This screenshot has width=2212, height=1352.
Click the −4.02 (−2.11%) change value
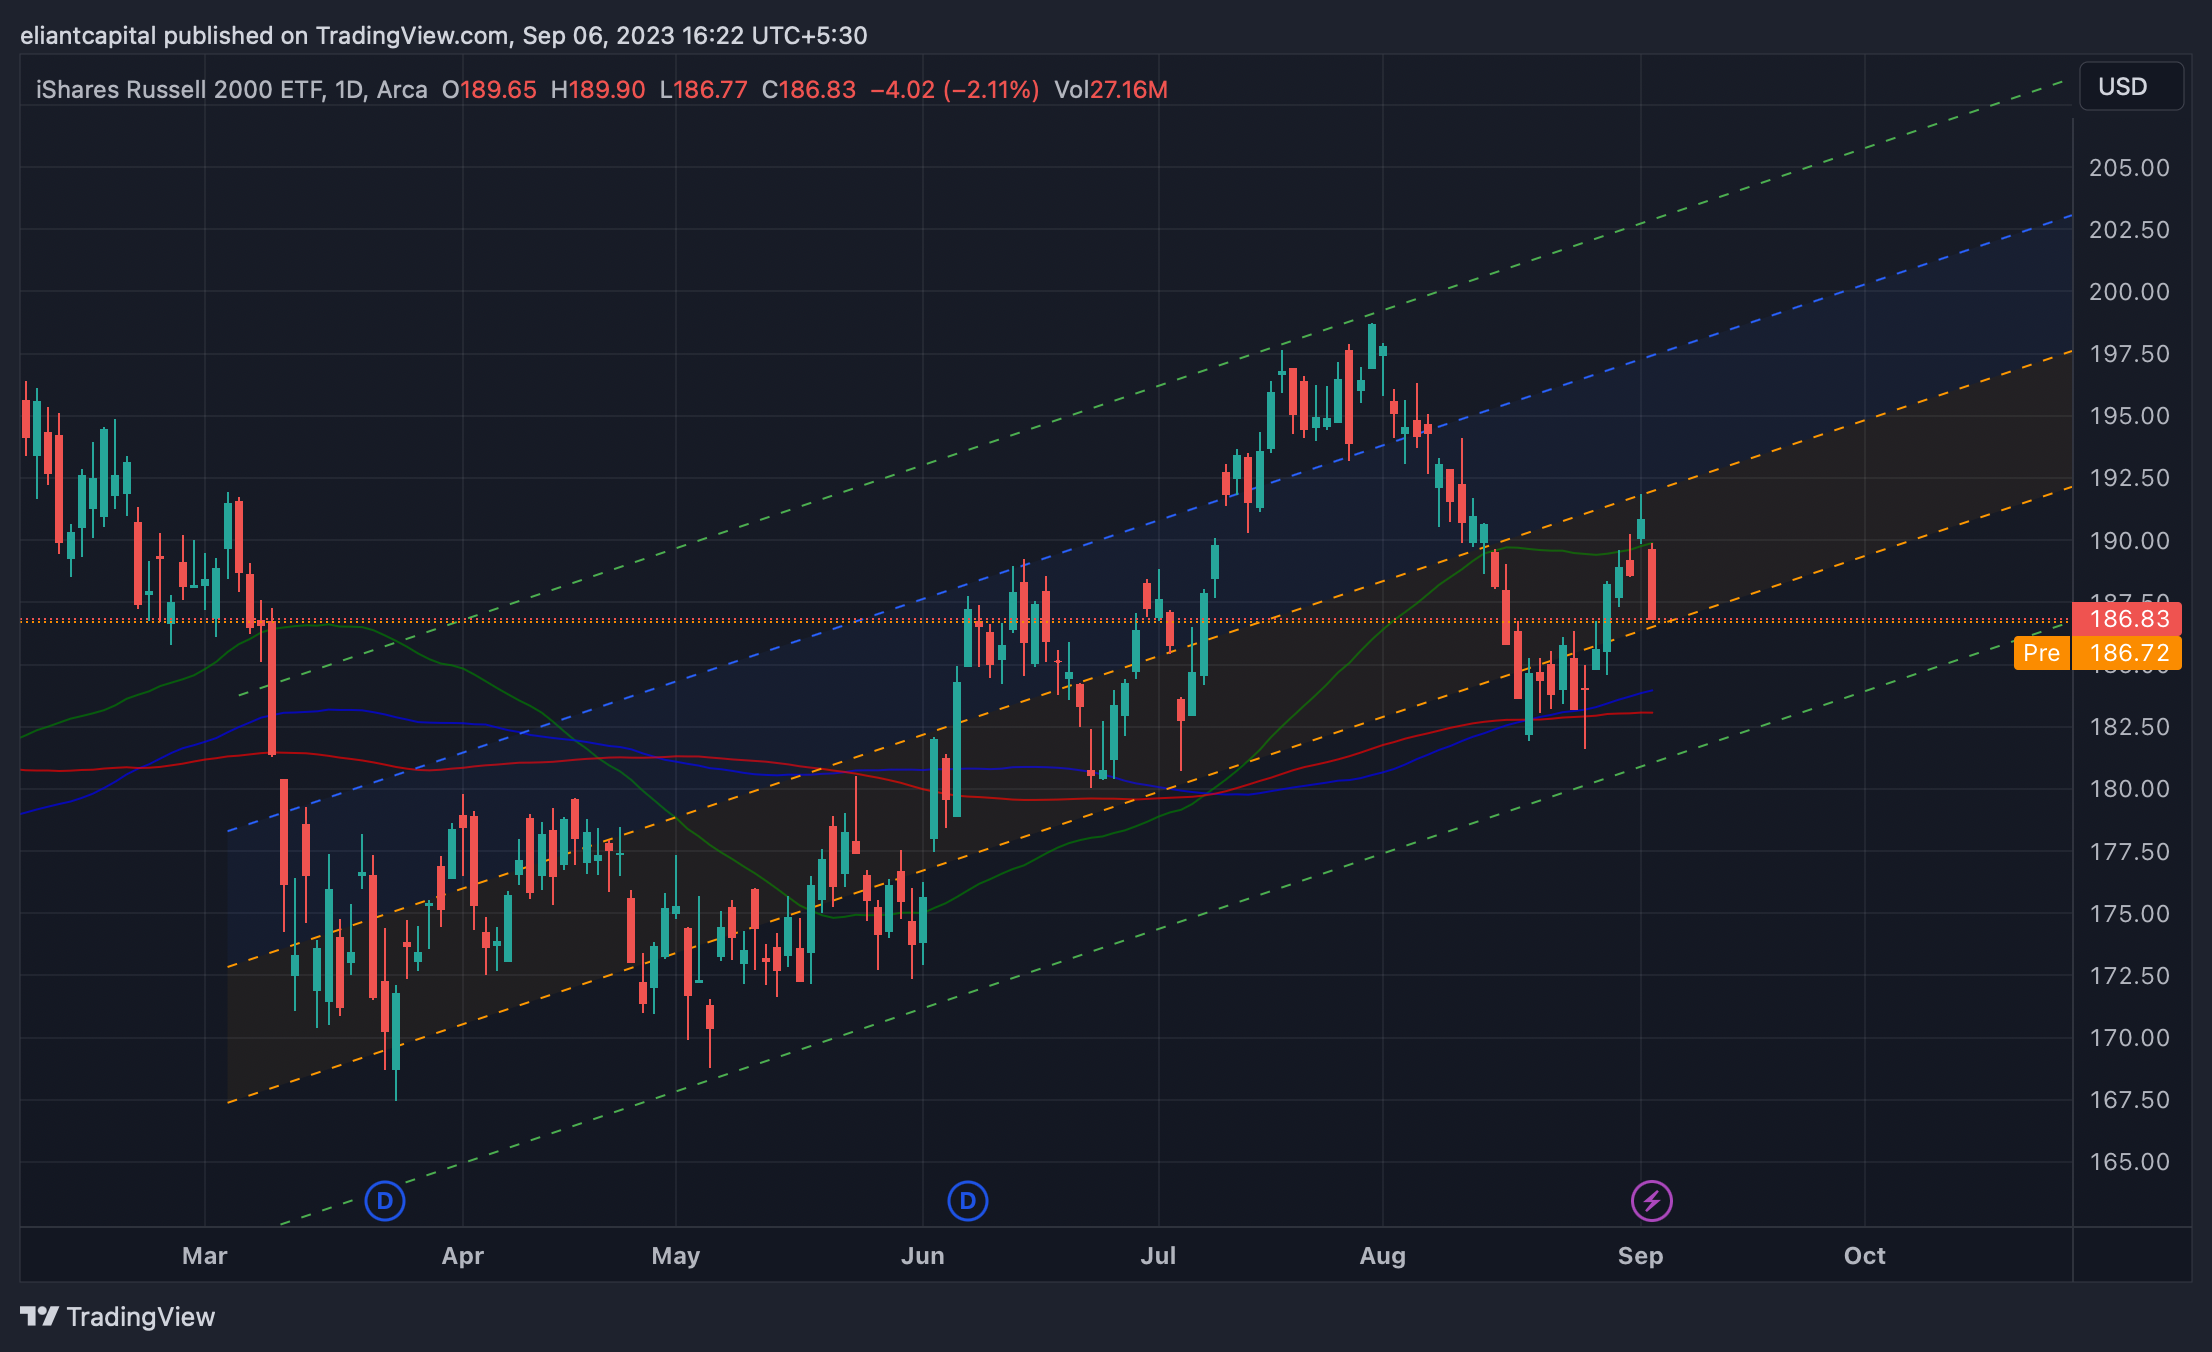pyautogui.click(x=954, y=90)
